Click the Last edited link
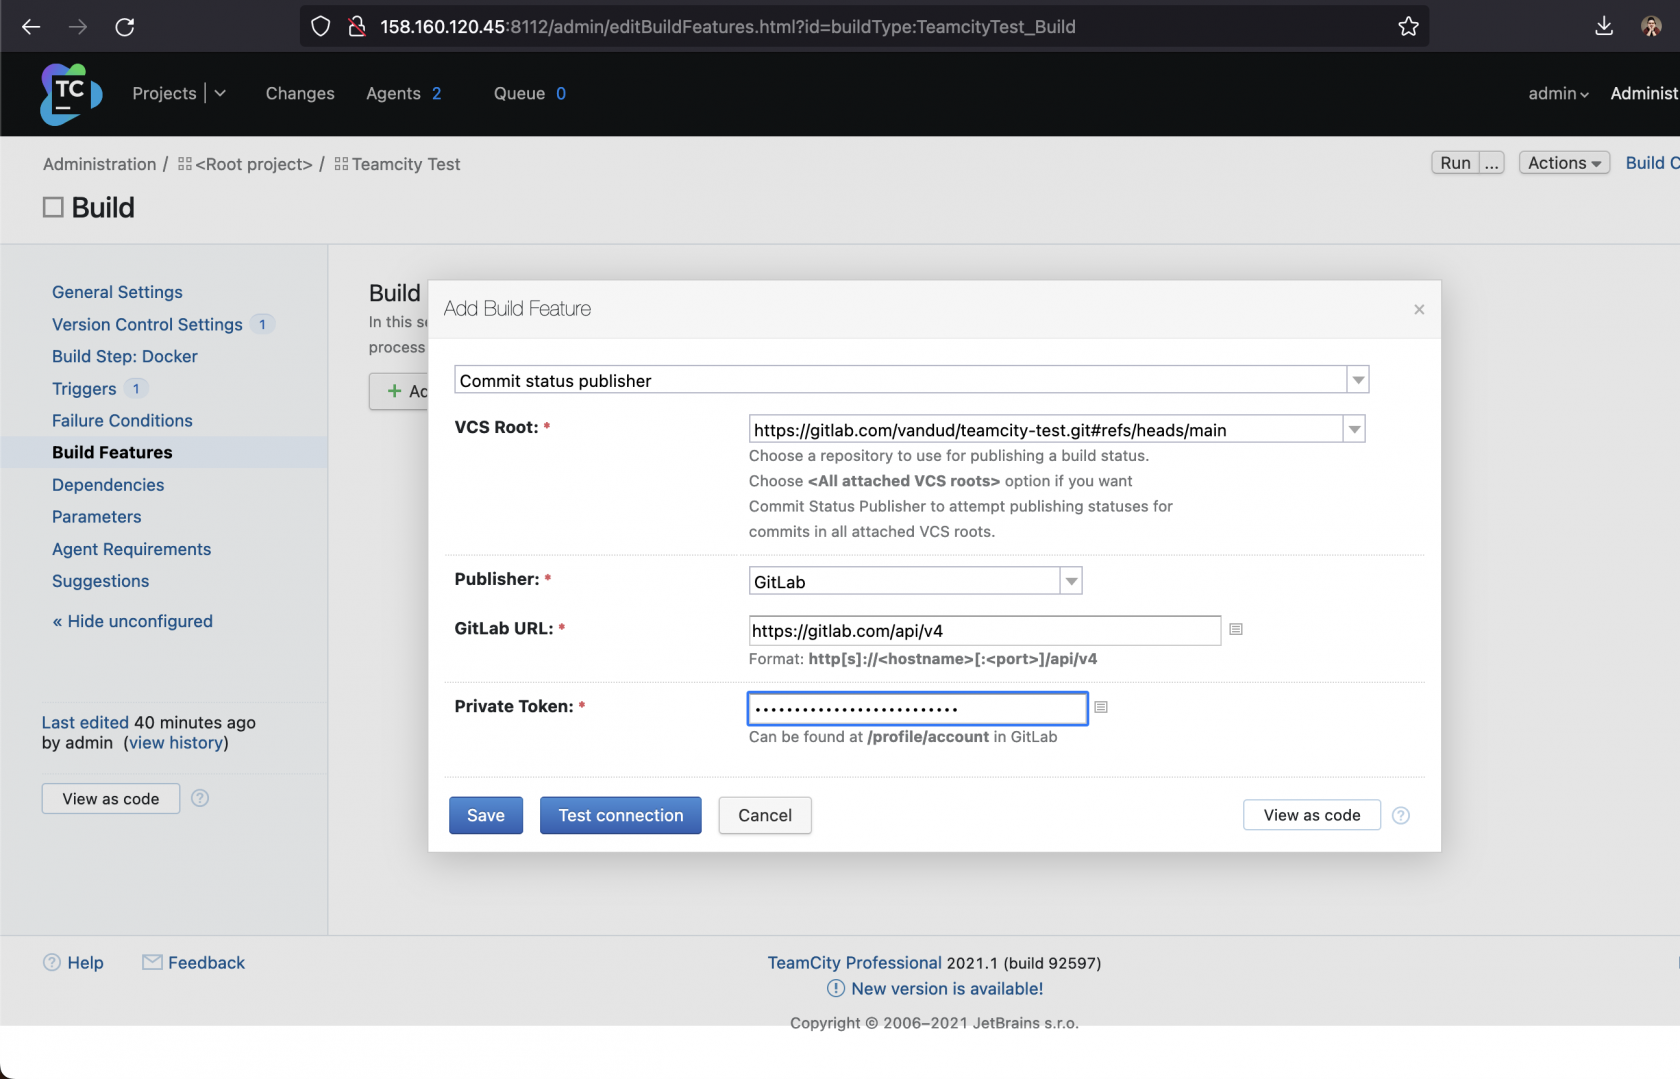This screenshot has width=1680, height=1079. (x=85, y=722)
